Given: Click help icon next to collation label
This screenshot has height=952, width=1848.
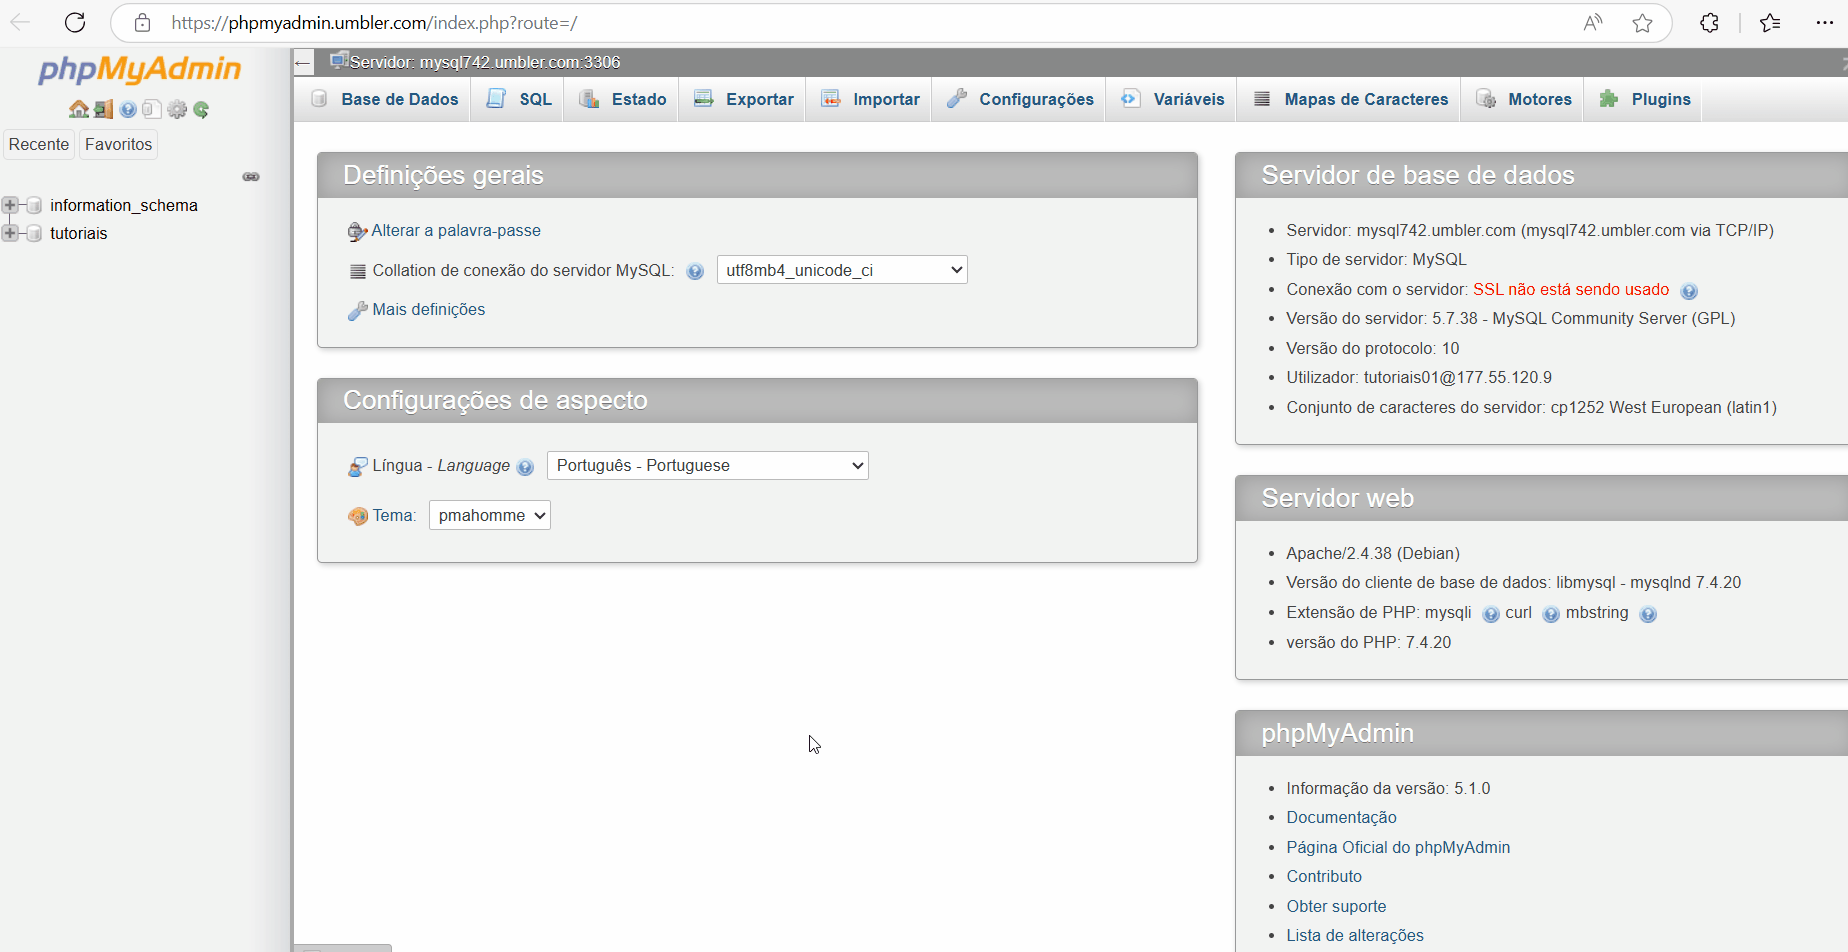Looking at the screenshot, I should point(695,271).
